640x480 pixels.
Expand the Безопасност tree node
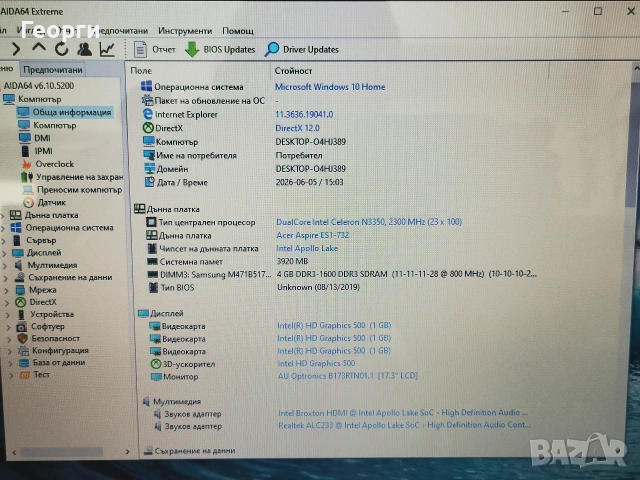(x=9, y=339)
